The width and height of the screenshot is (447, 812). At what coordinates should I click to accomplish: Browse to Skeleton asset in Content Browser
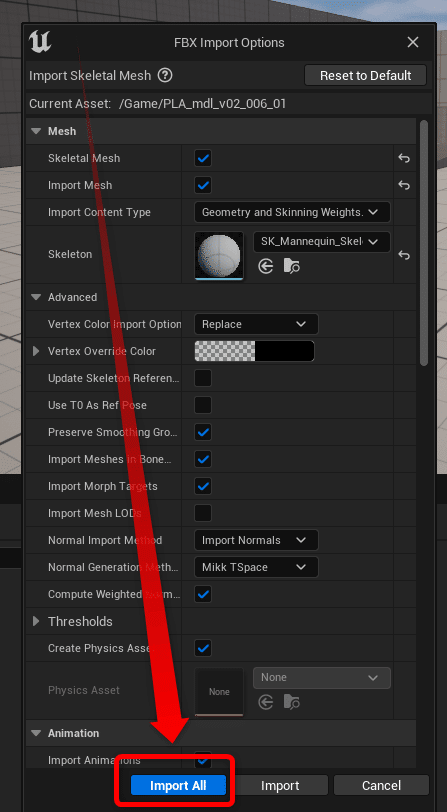(292, 267)
